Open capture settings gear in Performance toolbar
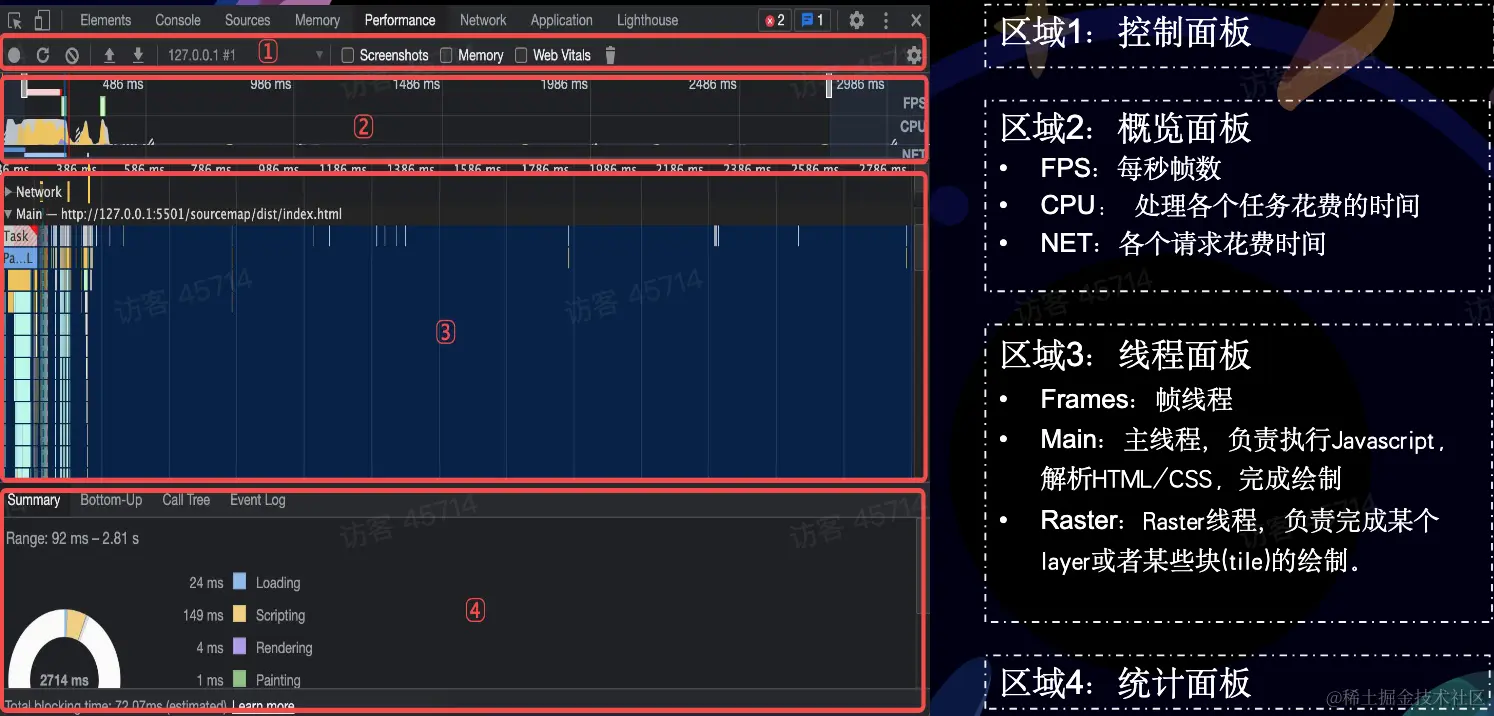 [913, 55]
